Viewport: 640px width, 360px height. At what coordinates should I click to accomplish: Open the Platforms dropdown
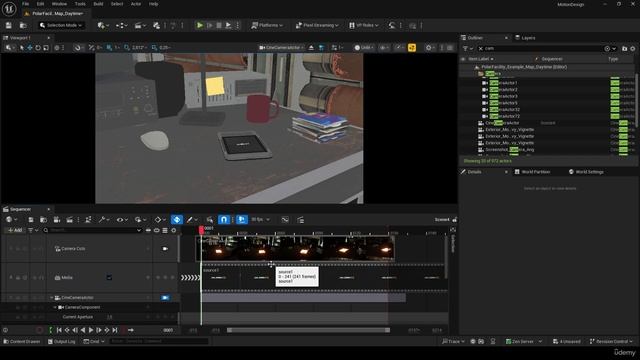click(x=267, y=25)
